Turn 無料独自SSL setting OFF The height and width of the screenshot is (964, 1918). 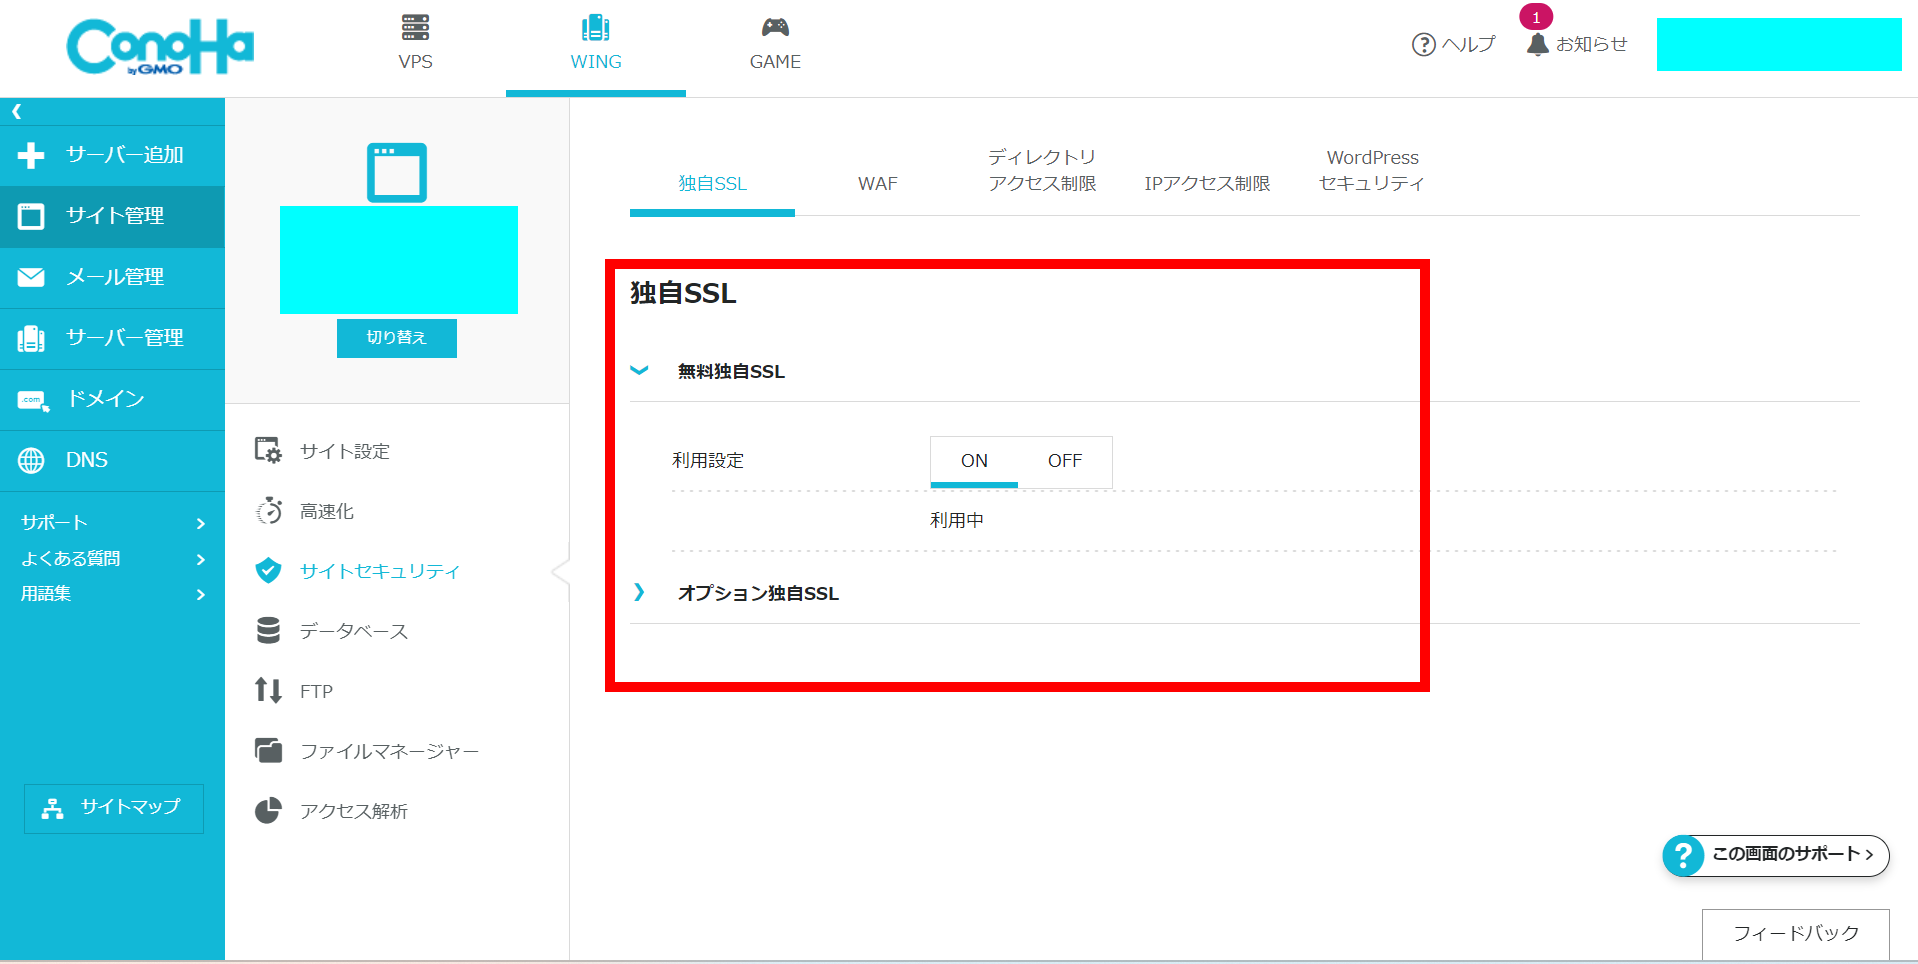tap(1065, 461)
